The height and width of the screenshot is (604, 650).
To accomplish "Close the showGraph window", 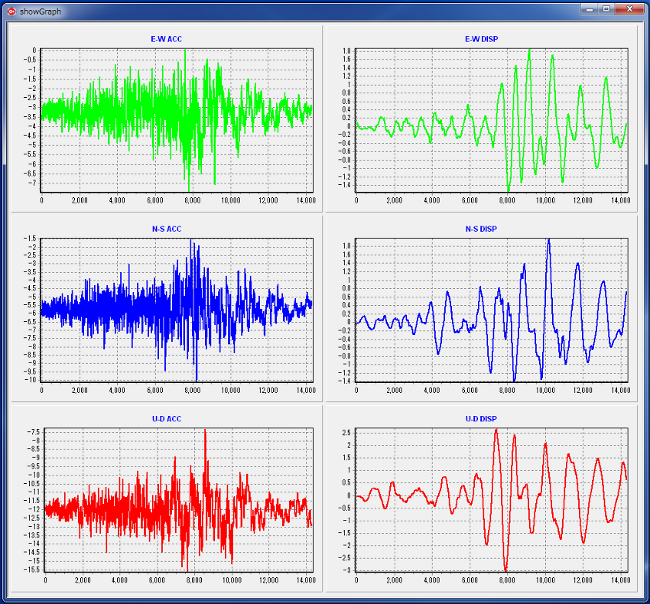I will [629, 9].
